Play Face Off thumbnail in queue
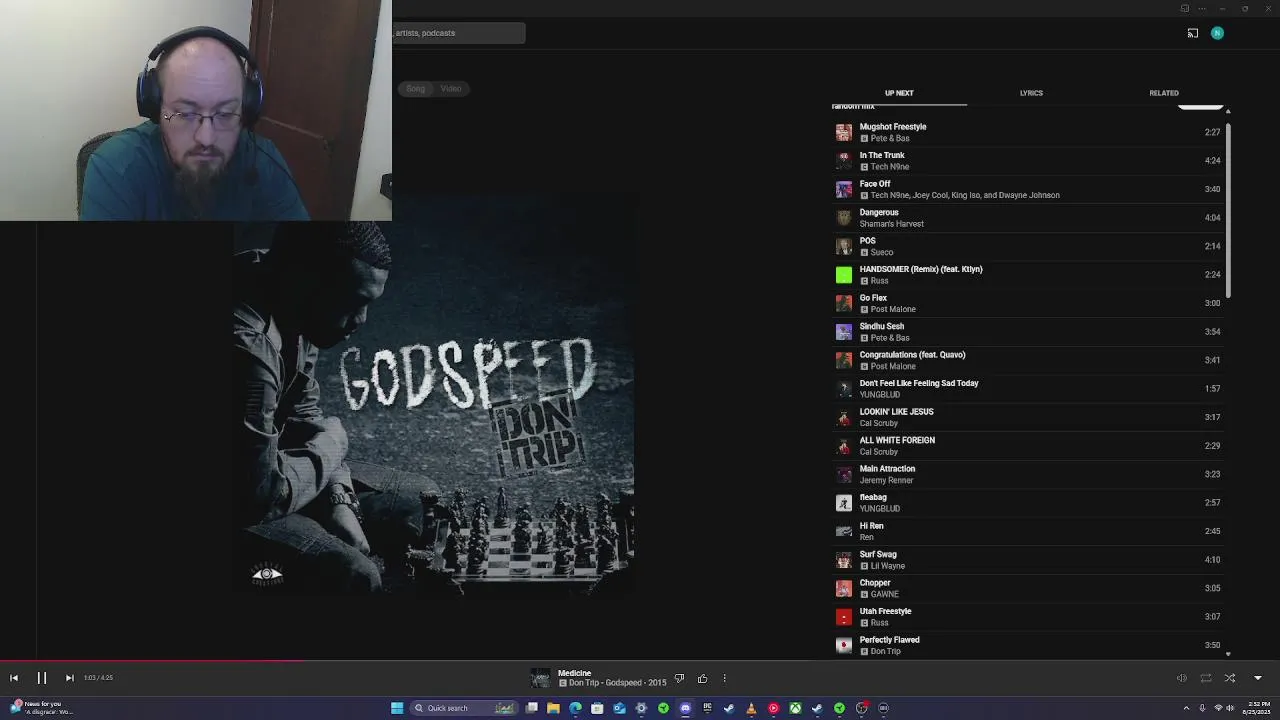 click(x=844, y=189)
